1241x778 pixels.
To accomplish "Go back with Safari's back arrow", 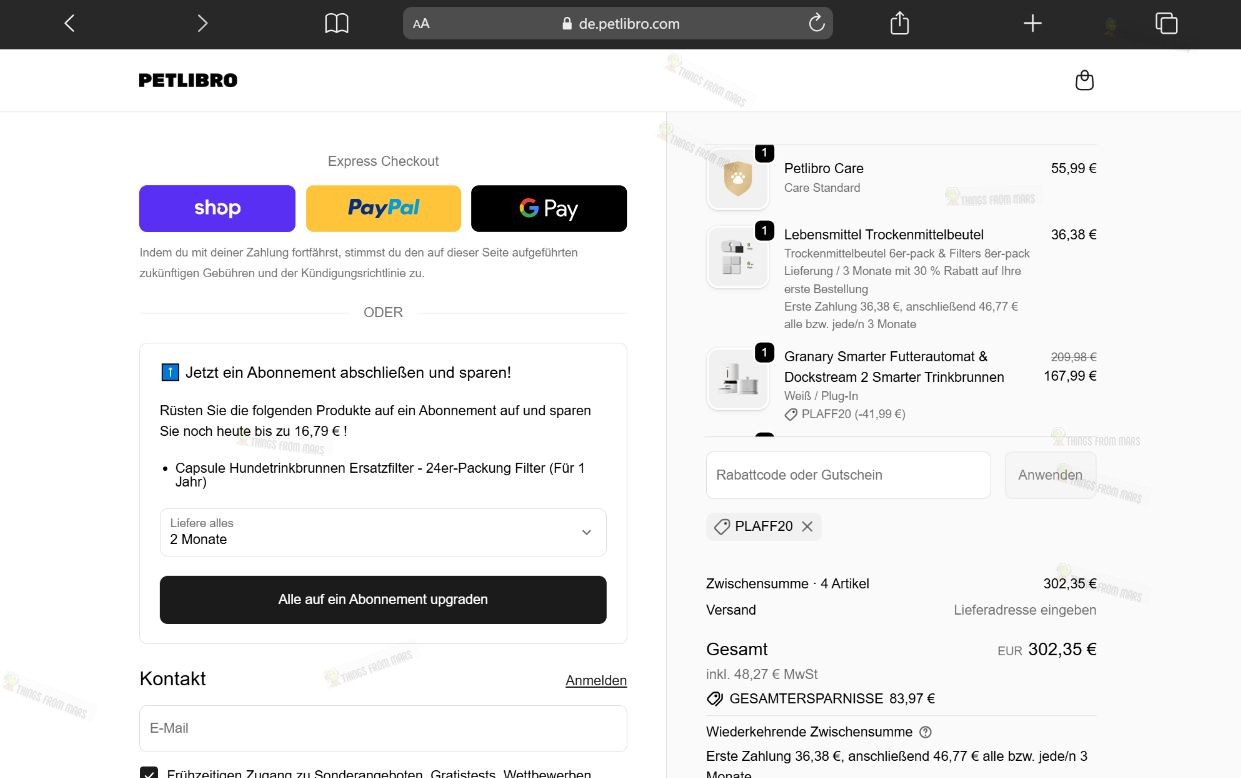I will [x=69, y=23].
